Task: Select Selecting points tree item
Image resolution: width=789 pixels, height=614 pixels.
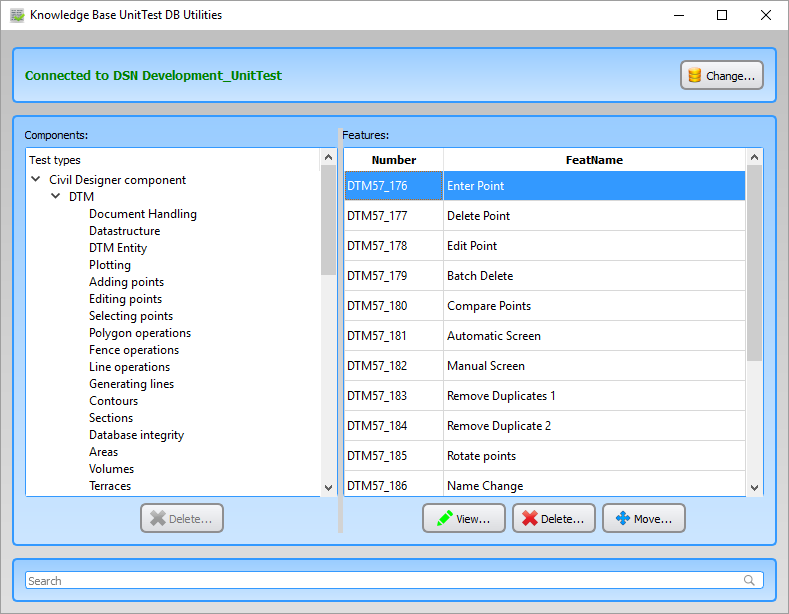Action: coord(131,316)
